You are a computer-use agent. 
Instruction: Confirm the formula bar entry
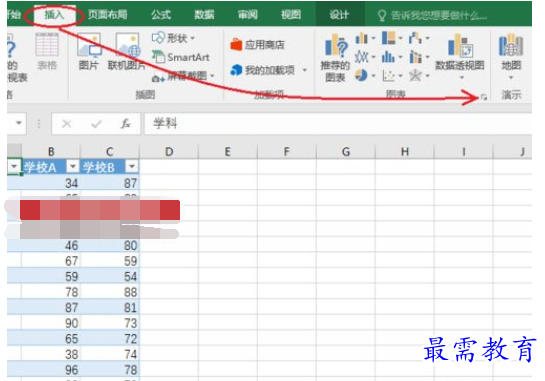tap(96, 123)
